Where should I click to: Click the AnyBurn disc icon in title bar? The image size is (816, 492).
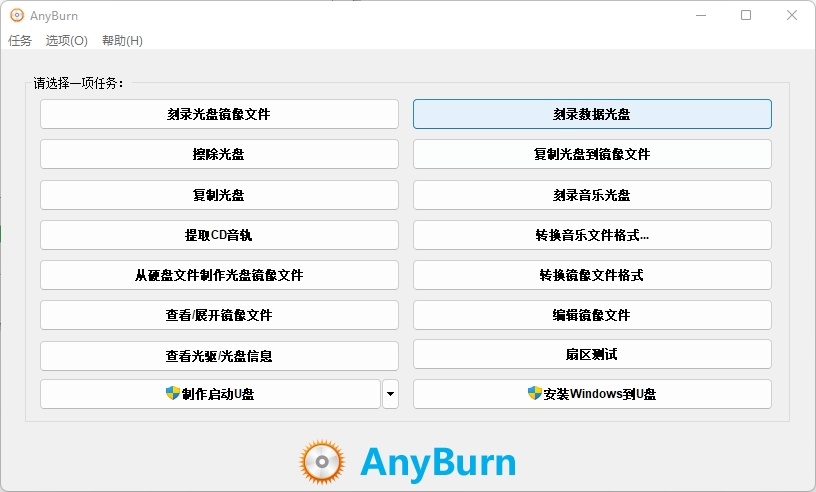pyautogui.click(x=17, y=16)
